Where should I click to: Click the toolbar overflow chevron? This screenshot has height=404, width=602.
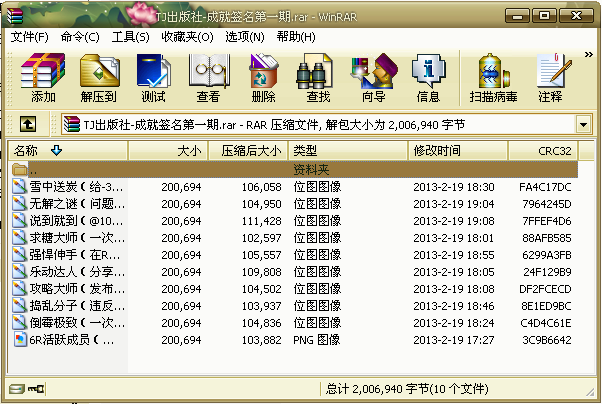click(x=589, y=55)
